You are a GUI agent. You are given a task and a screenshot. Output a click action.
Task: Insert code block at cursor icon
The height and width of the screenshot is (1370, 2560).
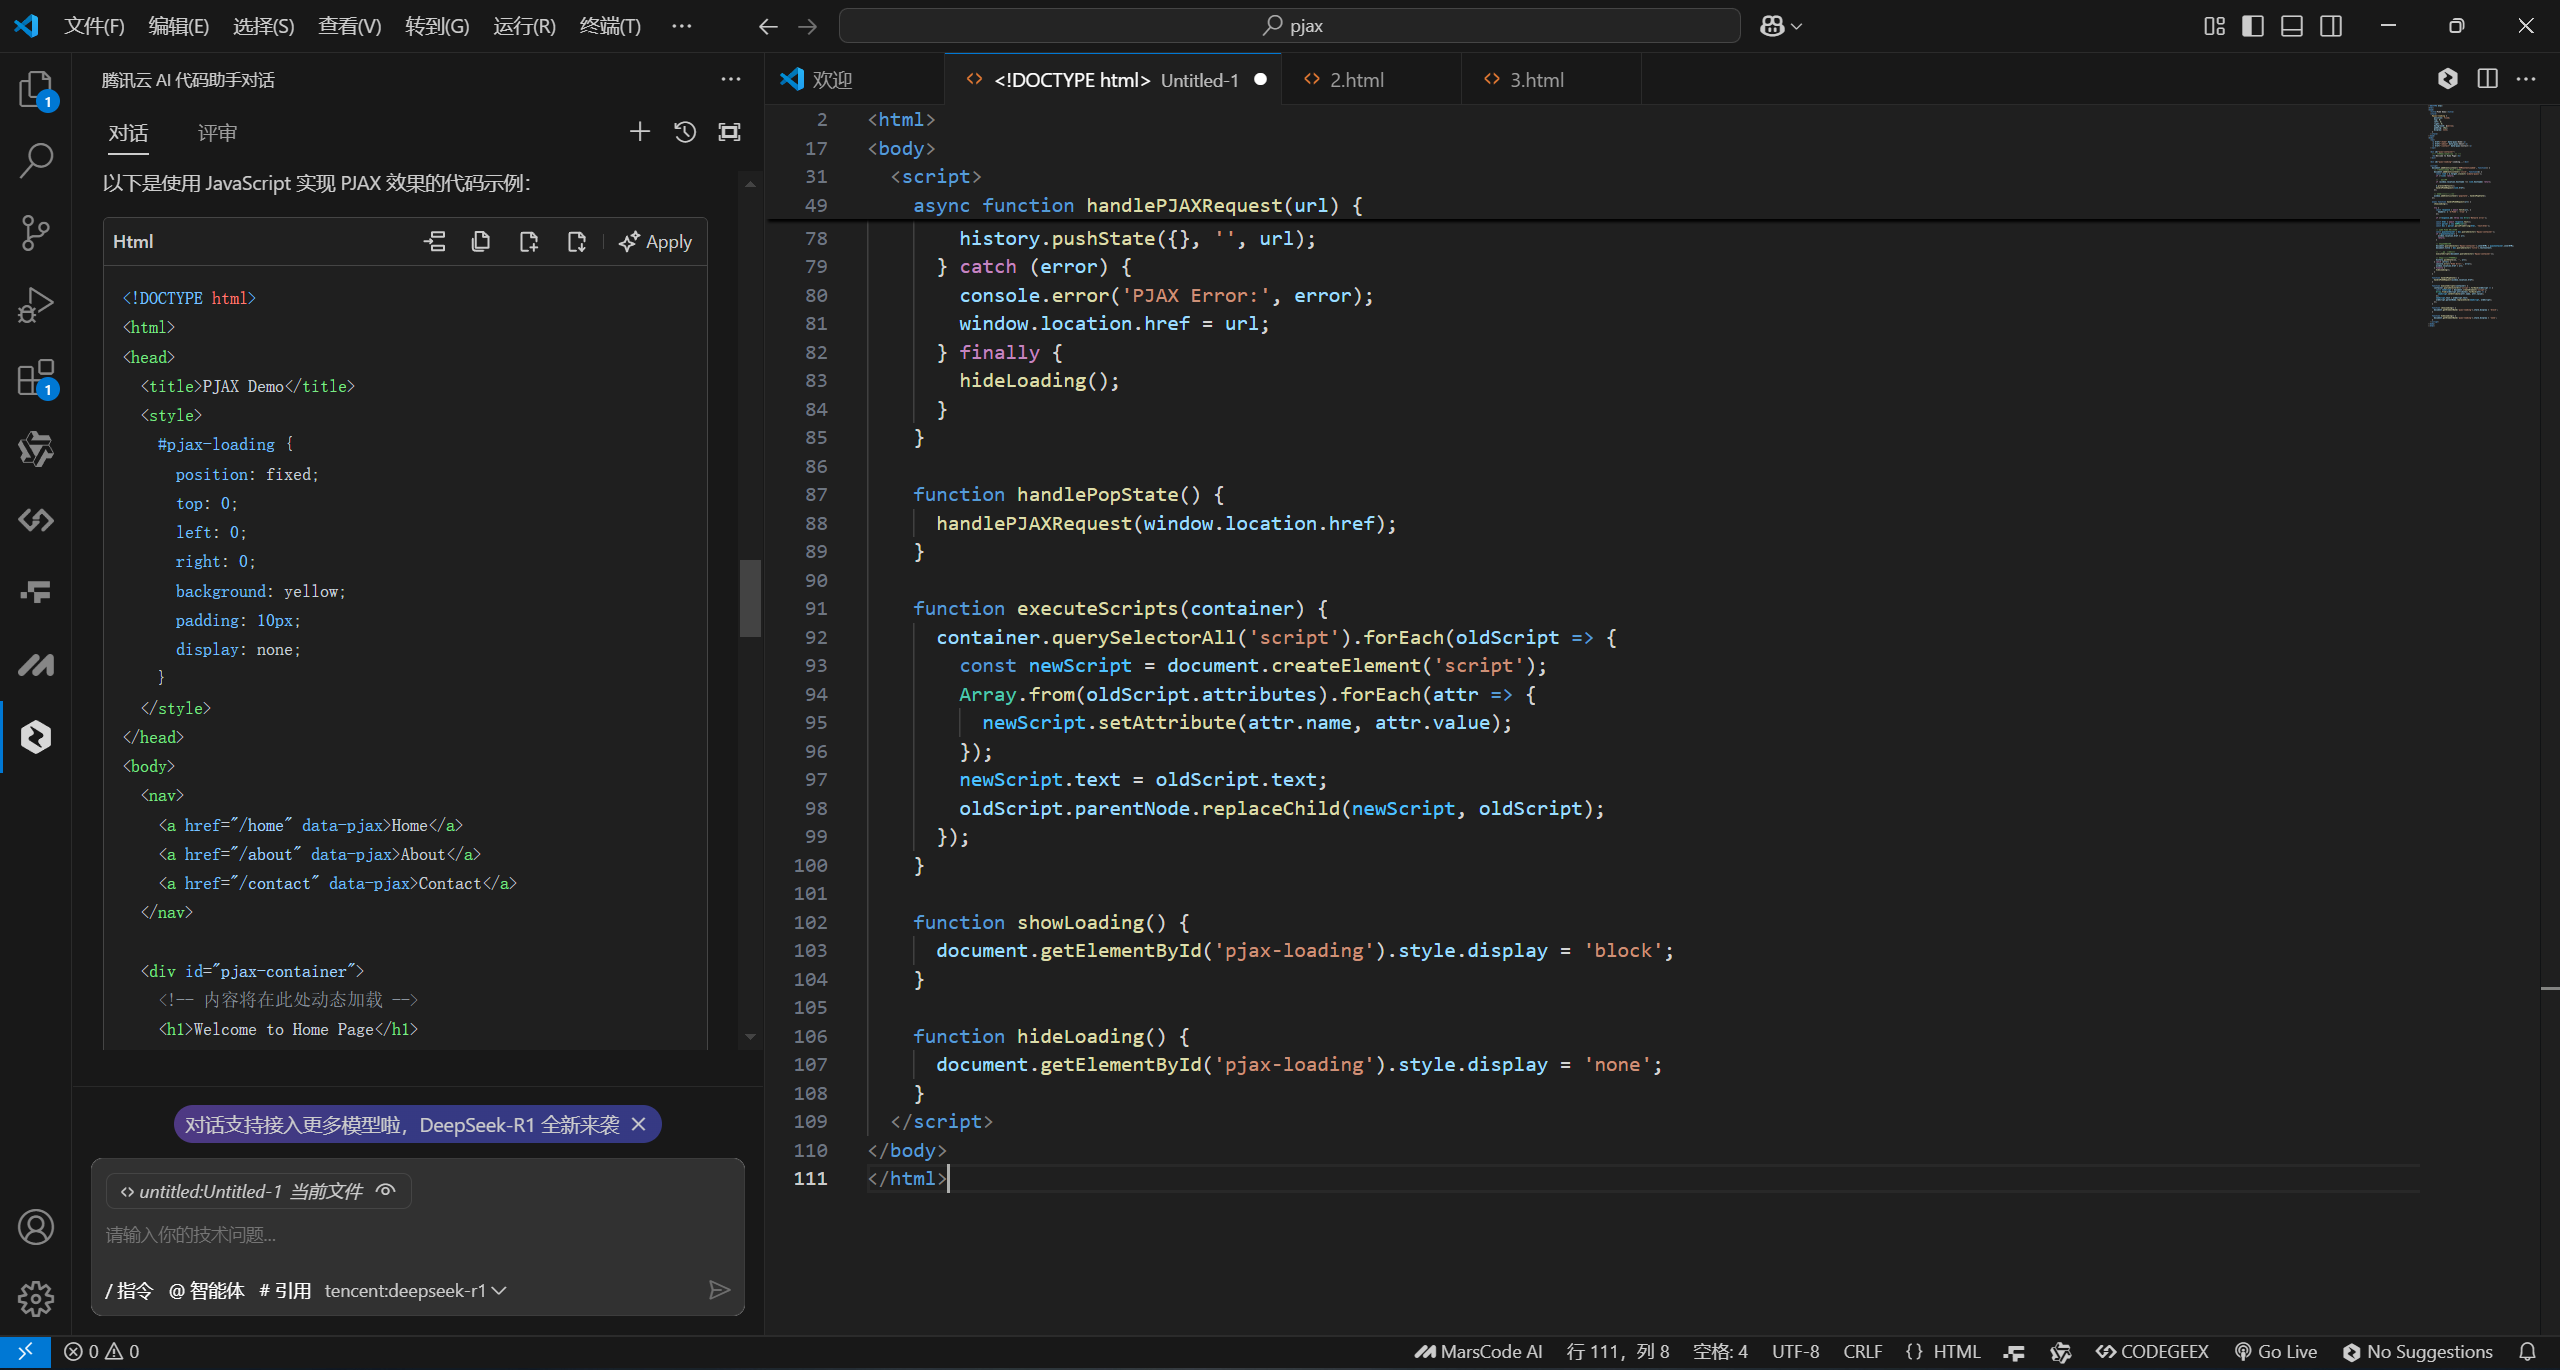pos(435,241)
